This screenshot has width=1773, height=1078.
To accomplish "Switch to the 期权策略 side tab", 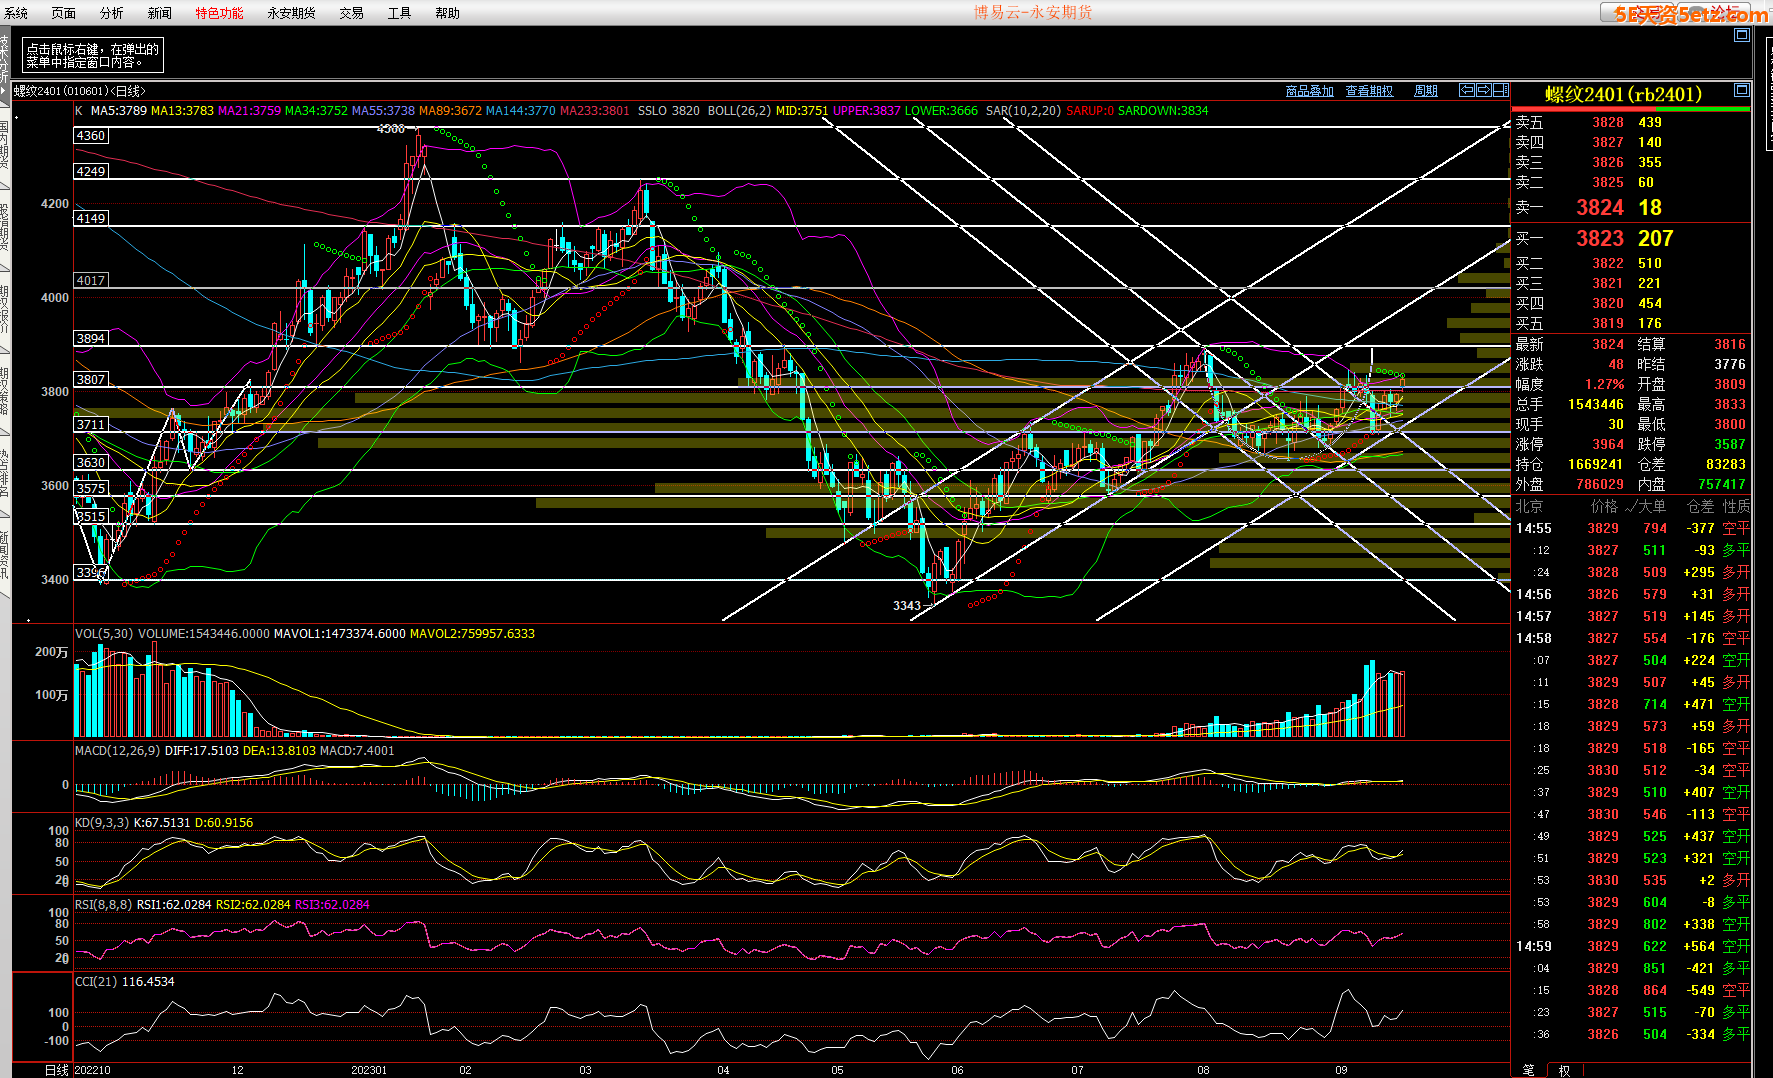I will pyautogui.click(x=5, y=392).
